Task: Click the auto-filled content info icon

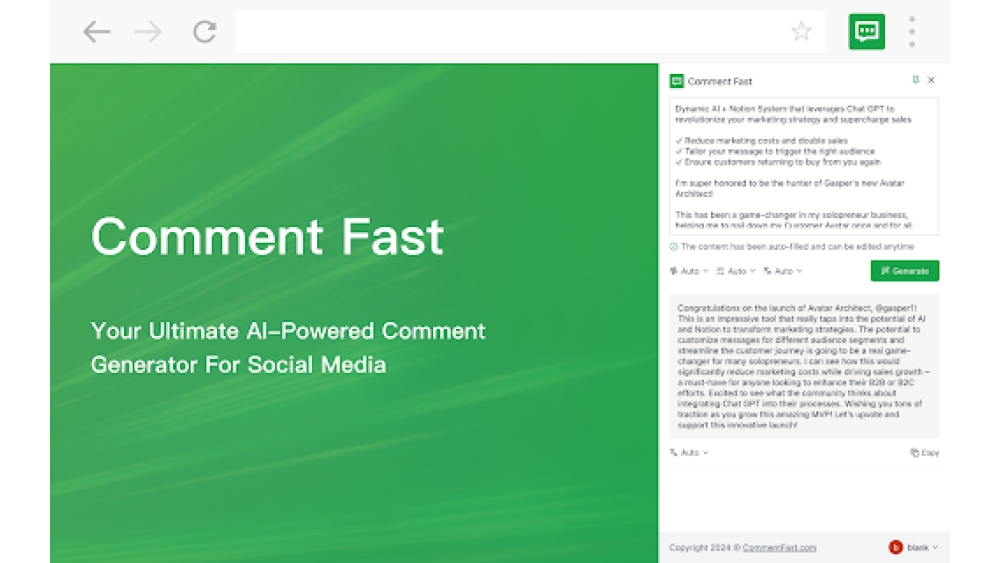Action: 673,247
